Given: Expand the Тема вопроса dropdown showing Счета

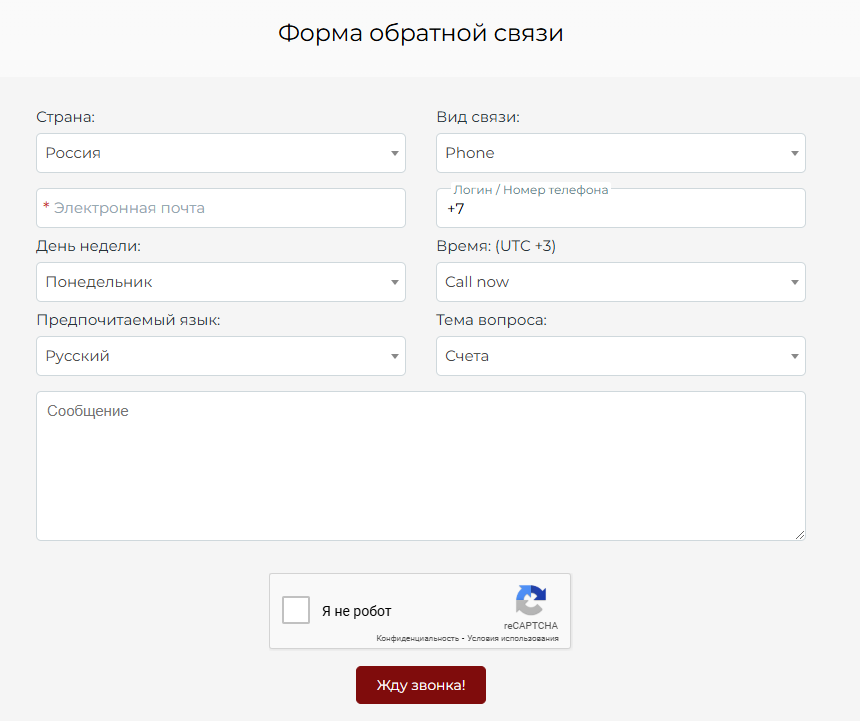Looking at the screenshot, I should 620,356.
